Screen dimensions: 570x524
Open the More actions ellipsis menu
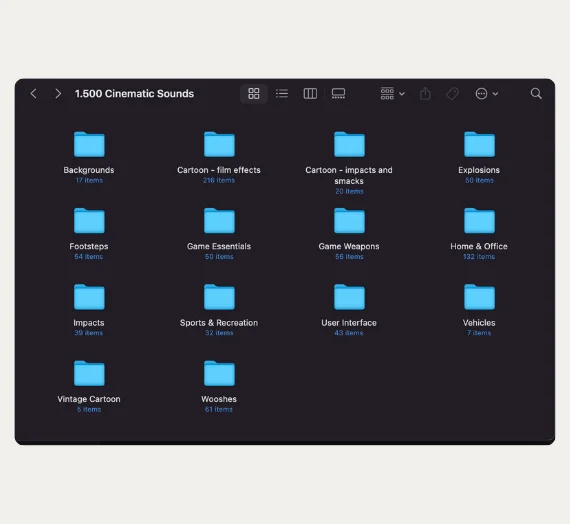coord(486,94)
